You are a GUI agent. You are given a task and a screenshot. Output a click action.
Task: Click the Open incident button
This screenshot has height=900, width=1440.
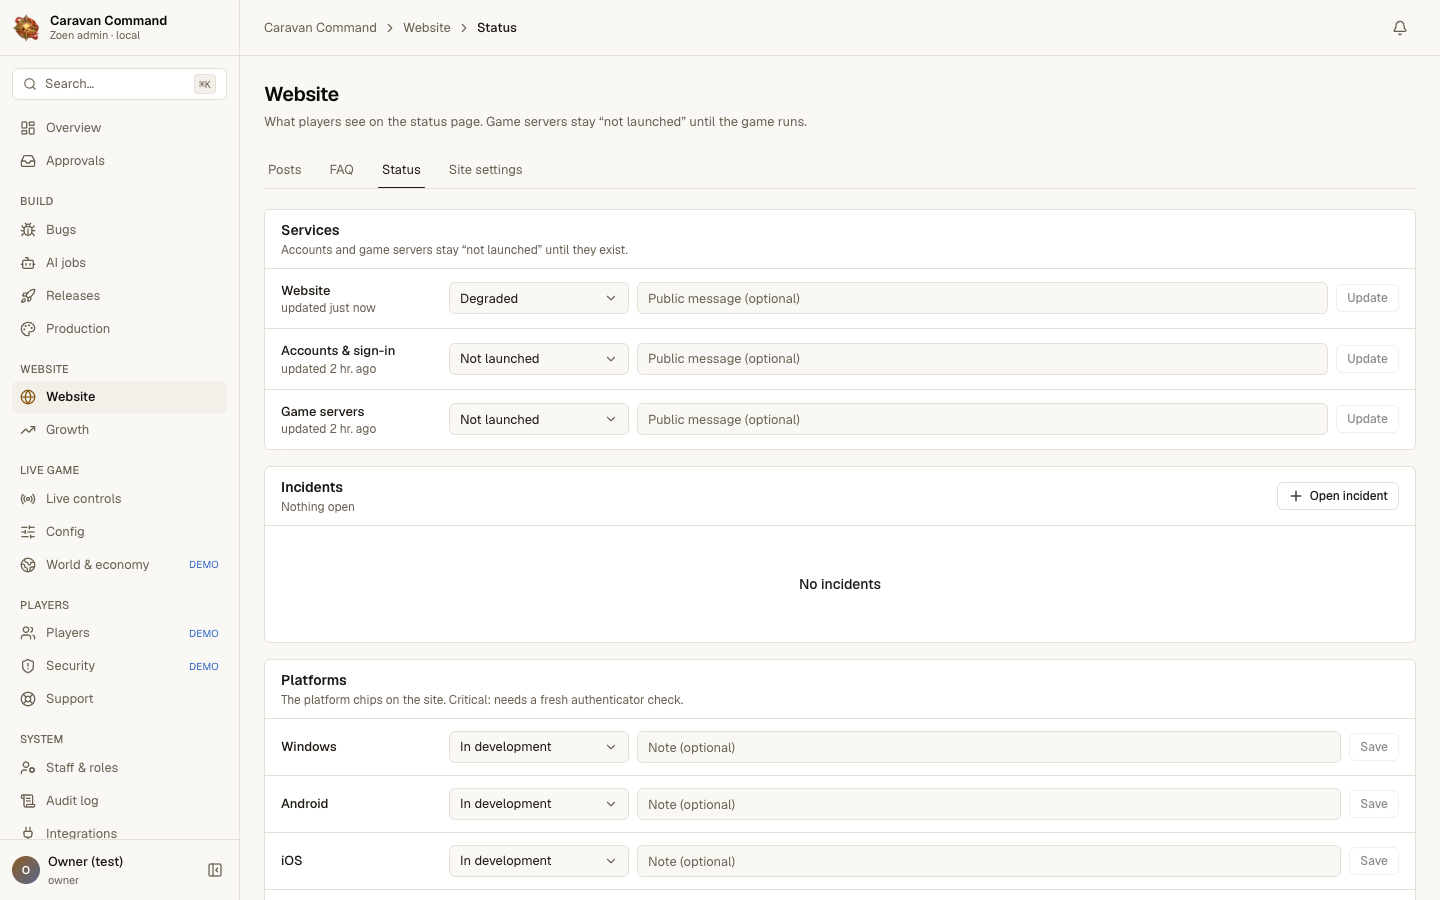[1338, 496]
